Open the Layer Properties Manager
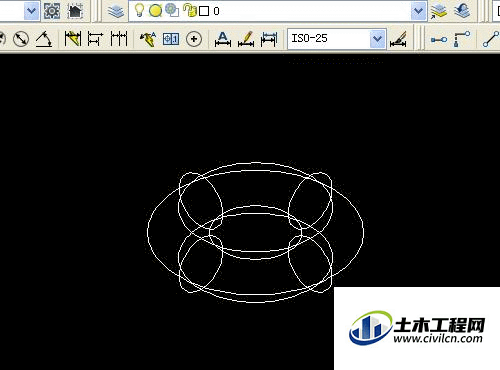This screenshot has height=370, width=500. (x=116, y=11)
